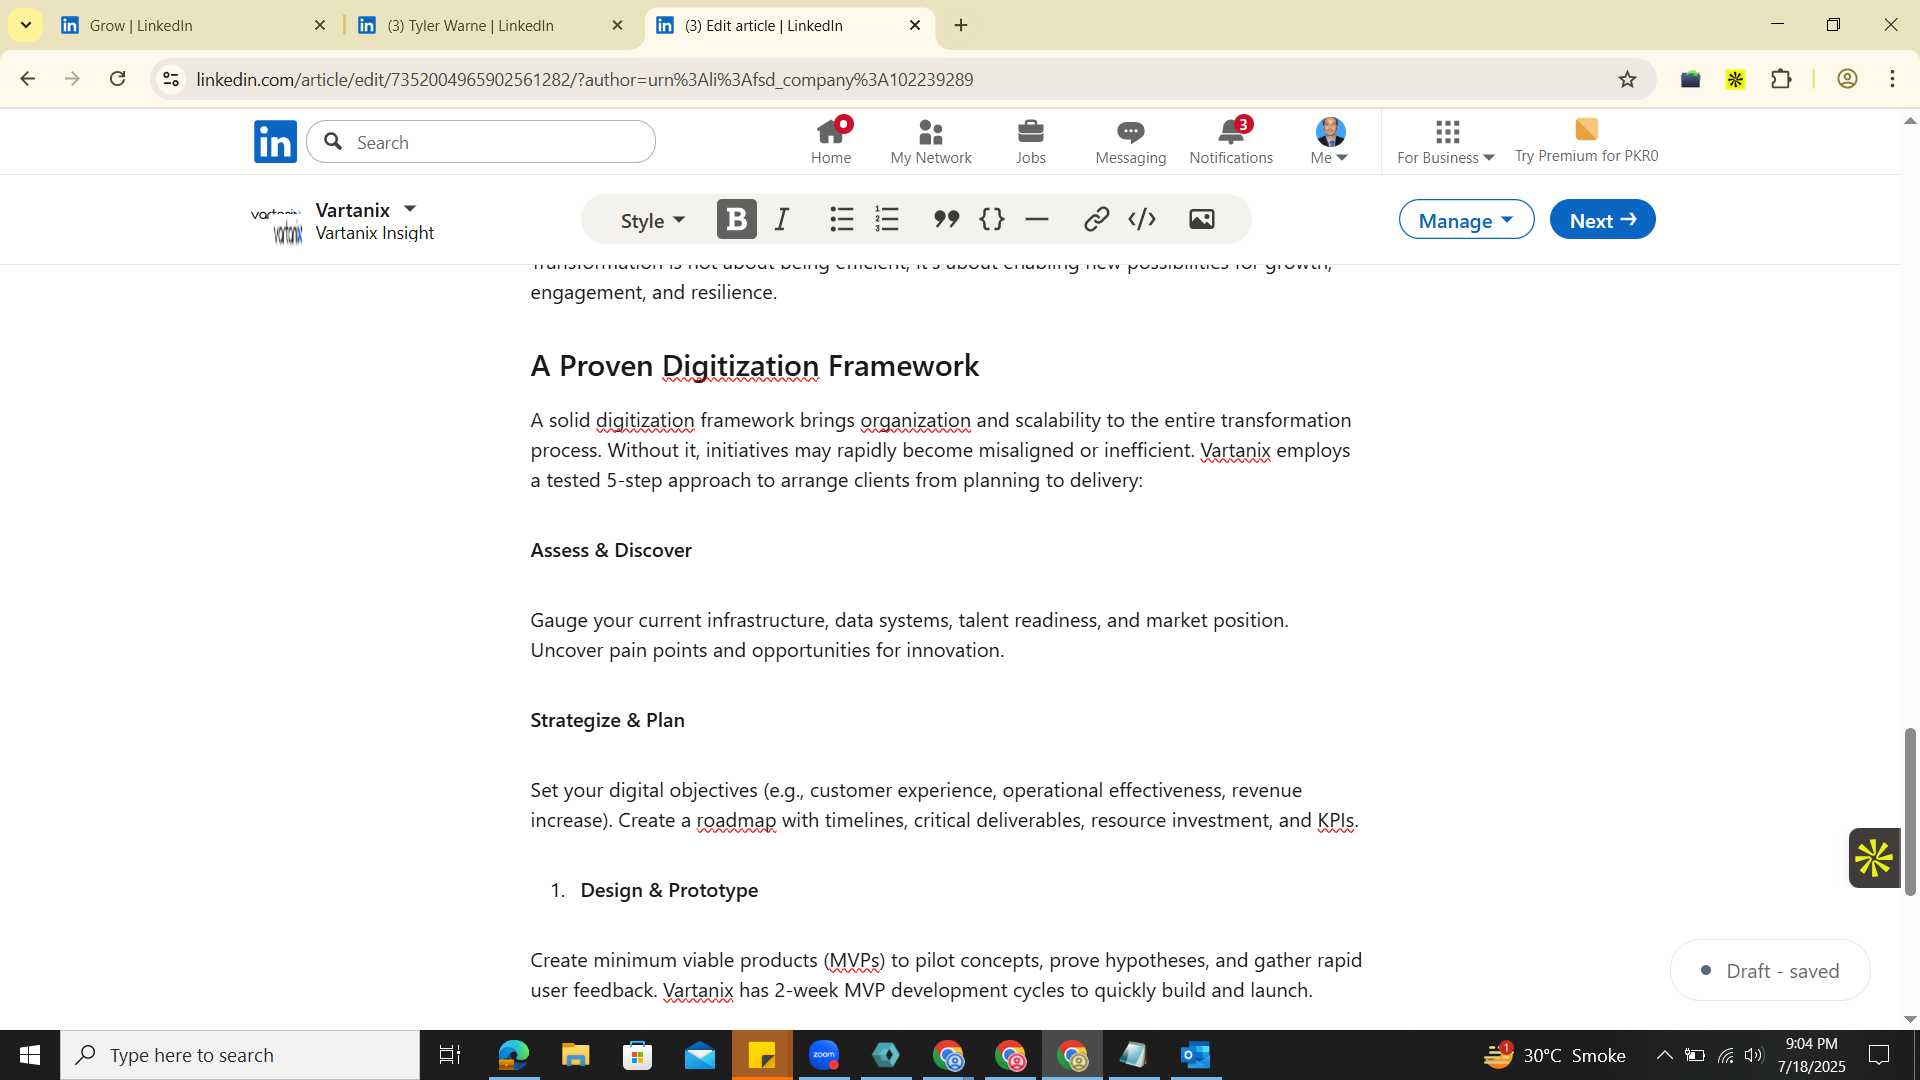1920x1080 pixels.
Task: Add a hyperlink with link icon
Action: pos(1096,219)
